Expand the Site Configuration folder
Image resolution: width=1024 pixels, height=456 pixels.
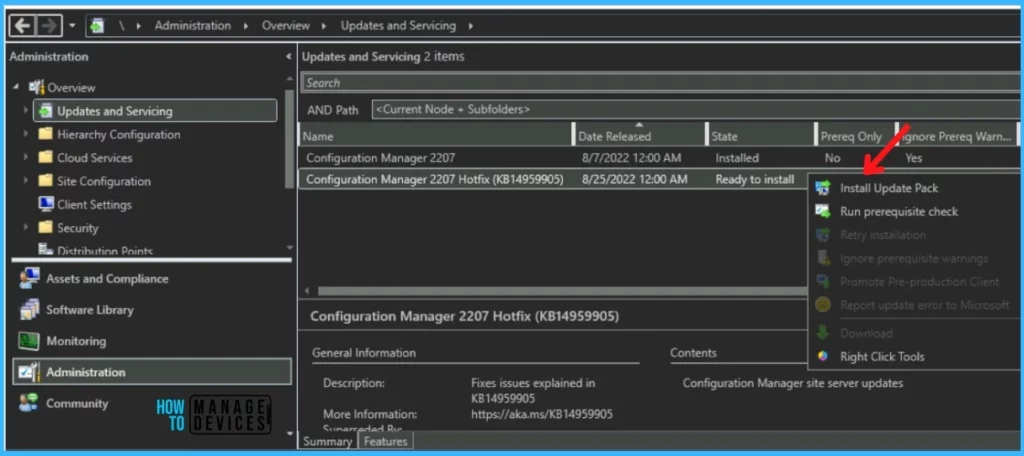[25, 181]
